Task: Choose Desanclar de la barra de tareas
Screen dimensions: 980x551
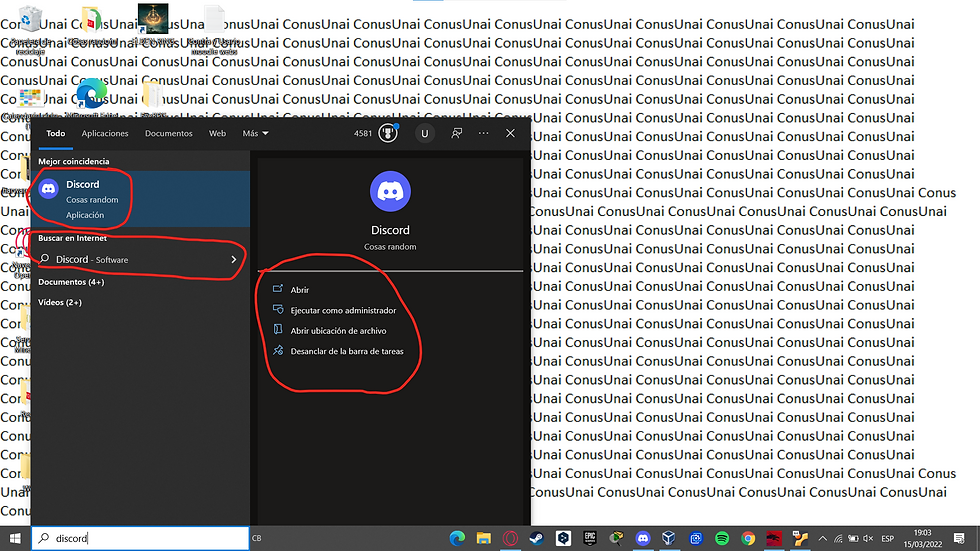Action: click(x=347, y=351)
